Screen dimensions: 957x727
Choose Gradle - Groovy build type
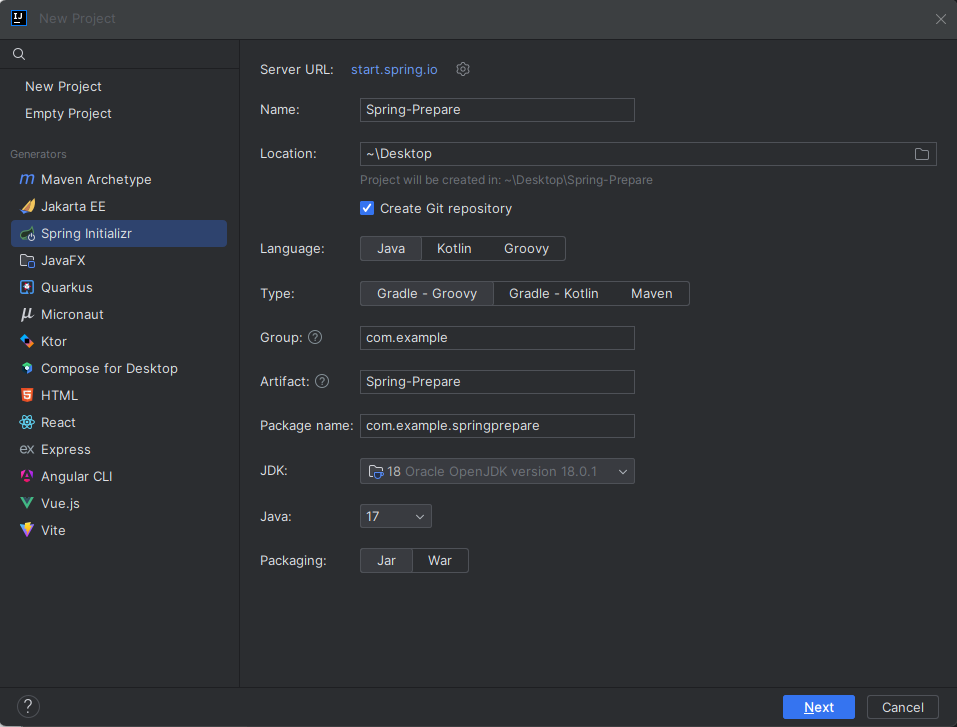click(x=427, y=294)
